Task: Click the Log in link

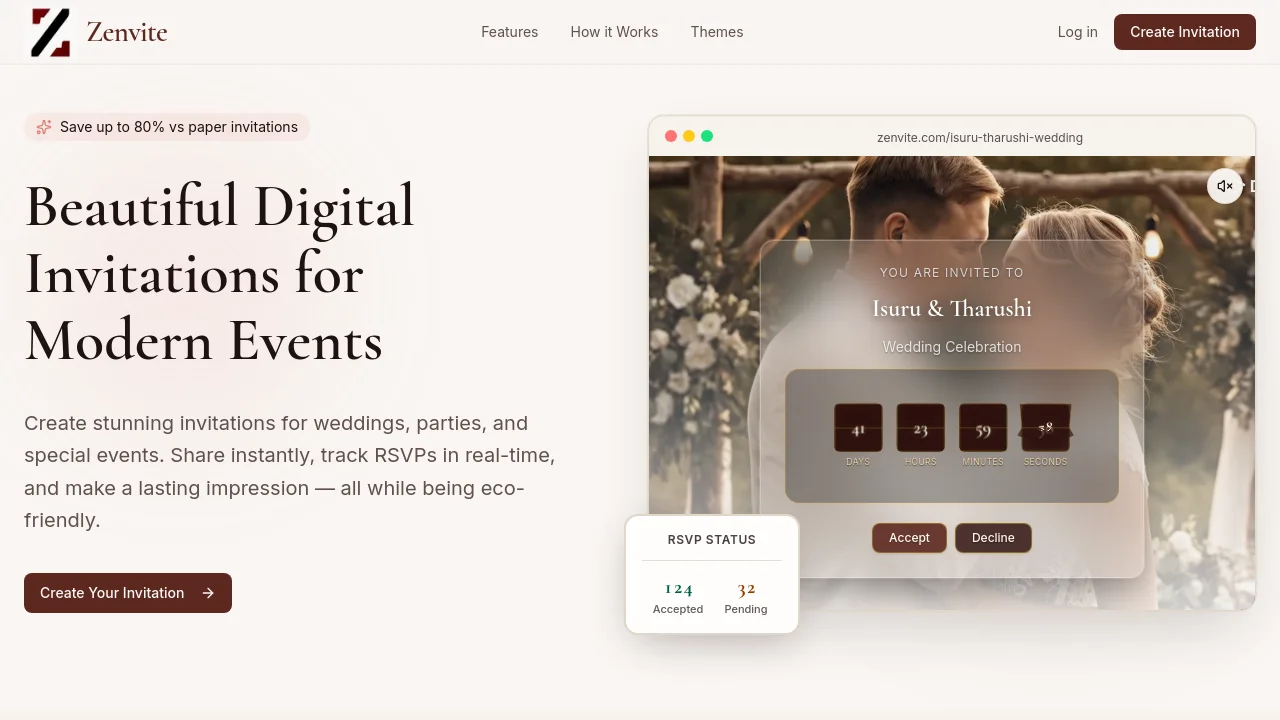Action: [1077, 32]
